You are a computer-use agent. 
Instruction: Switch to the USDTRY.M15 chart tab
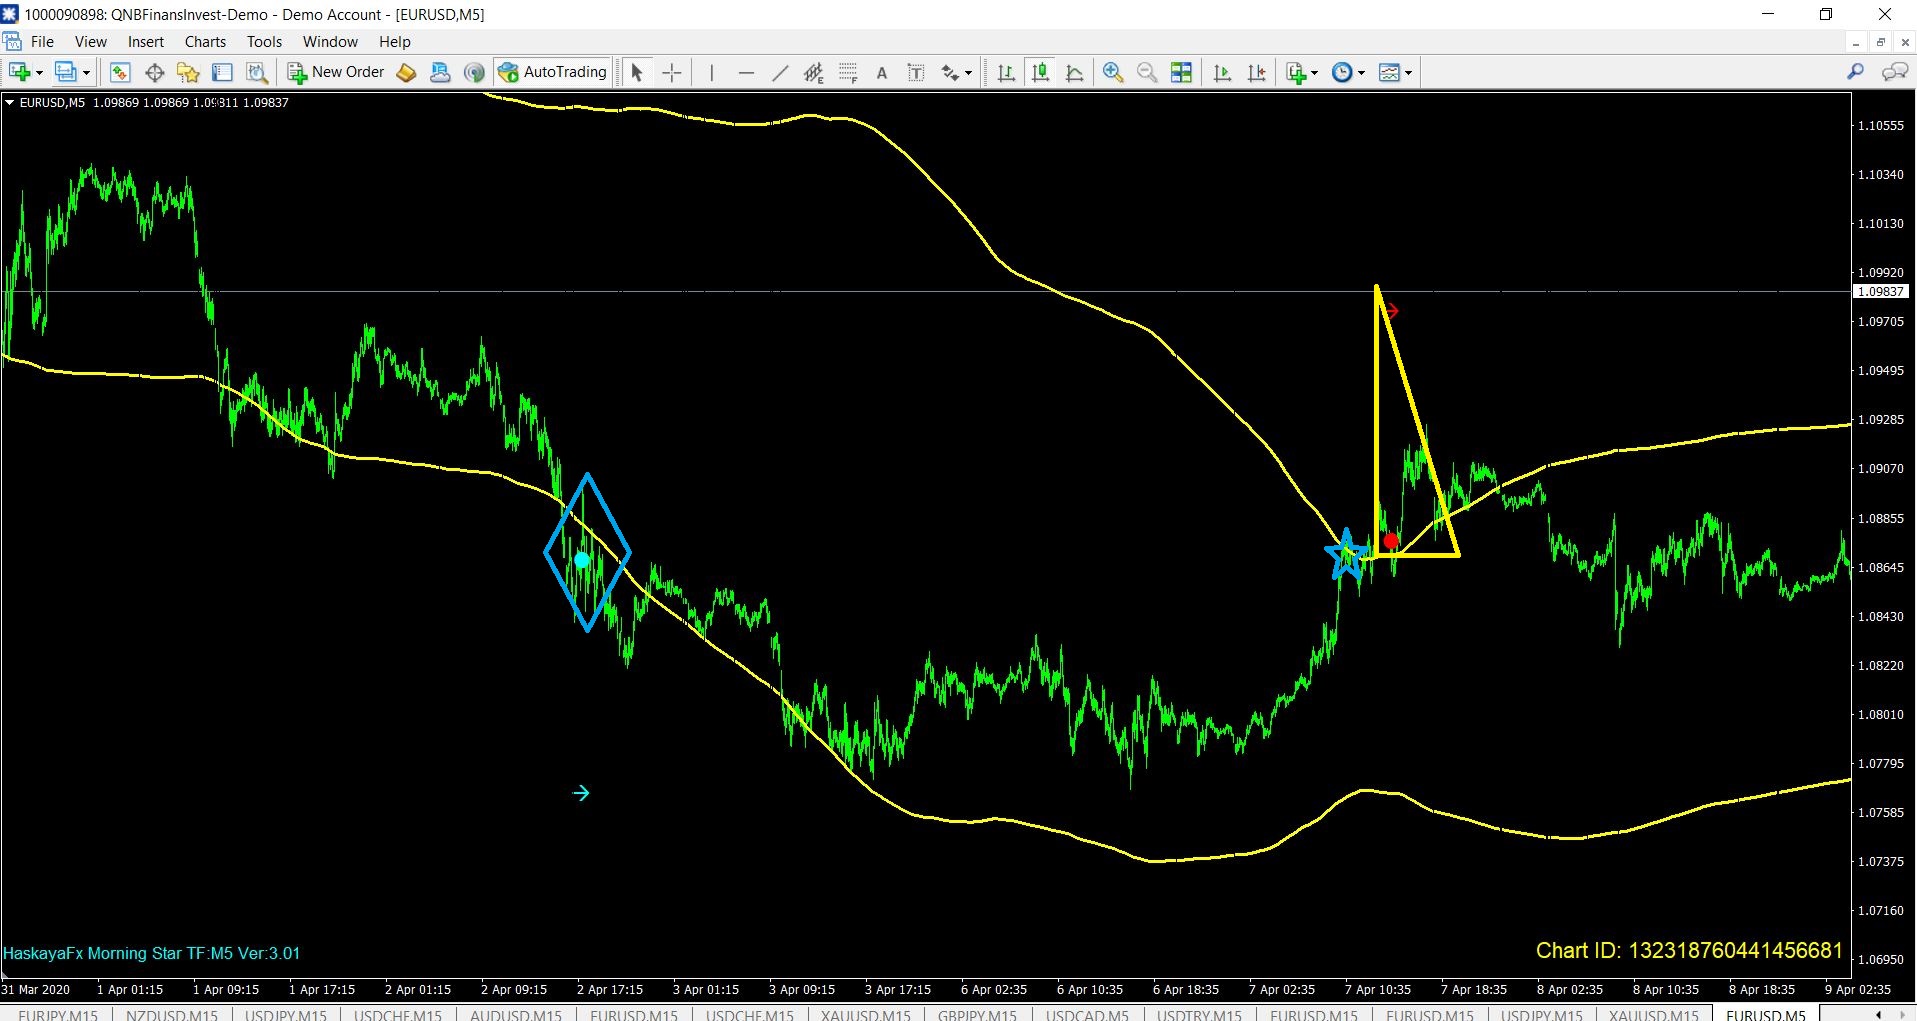1199,1014
